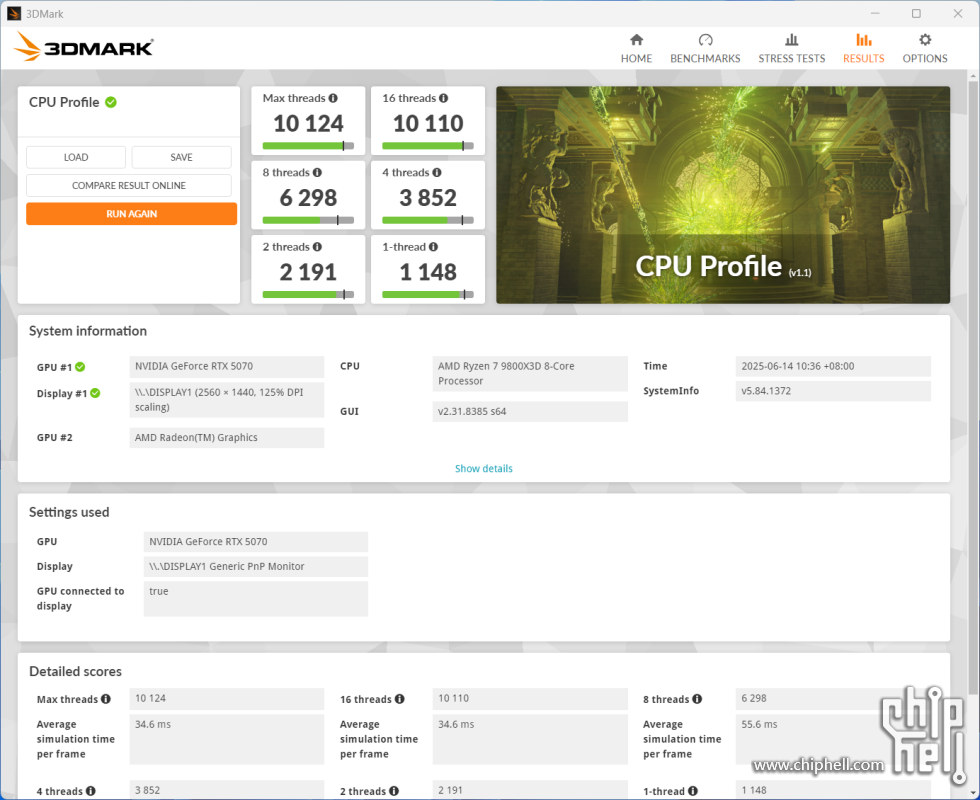Open the OPTIONS section

click(x=925, y=48)
